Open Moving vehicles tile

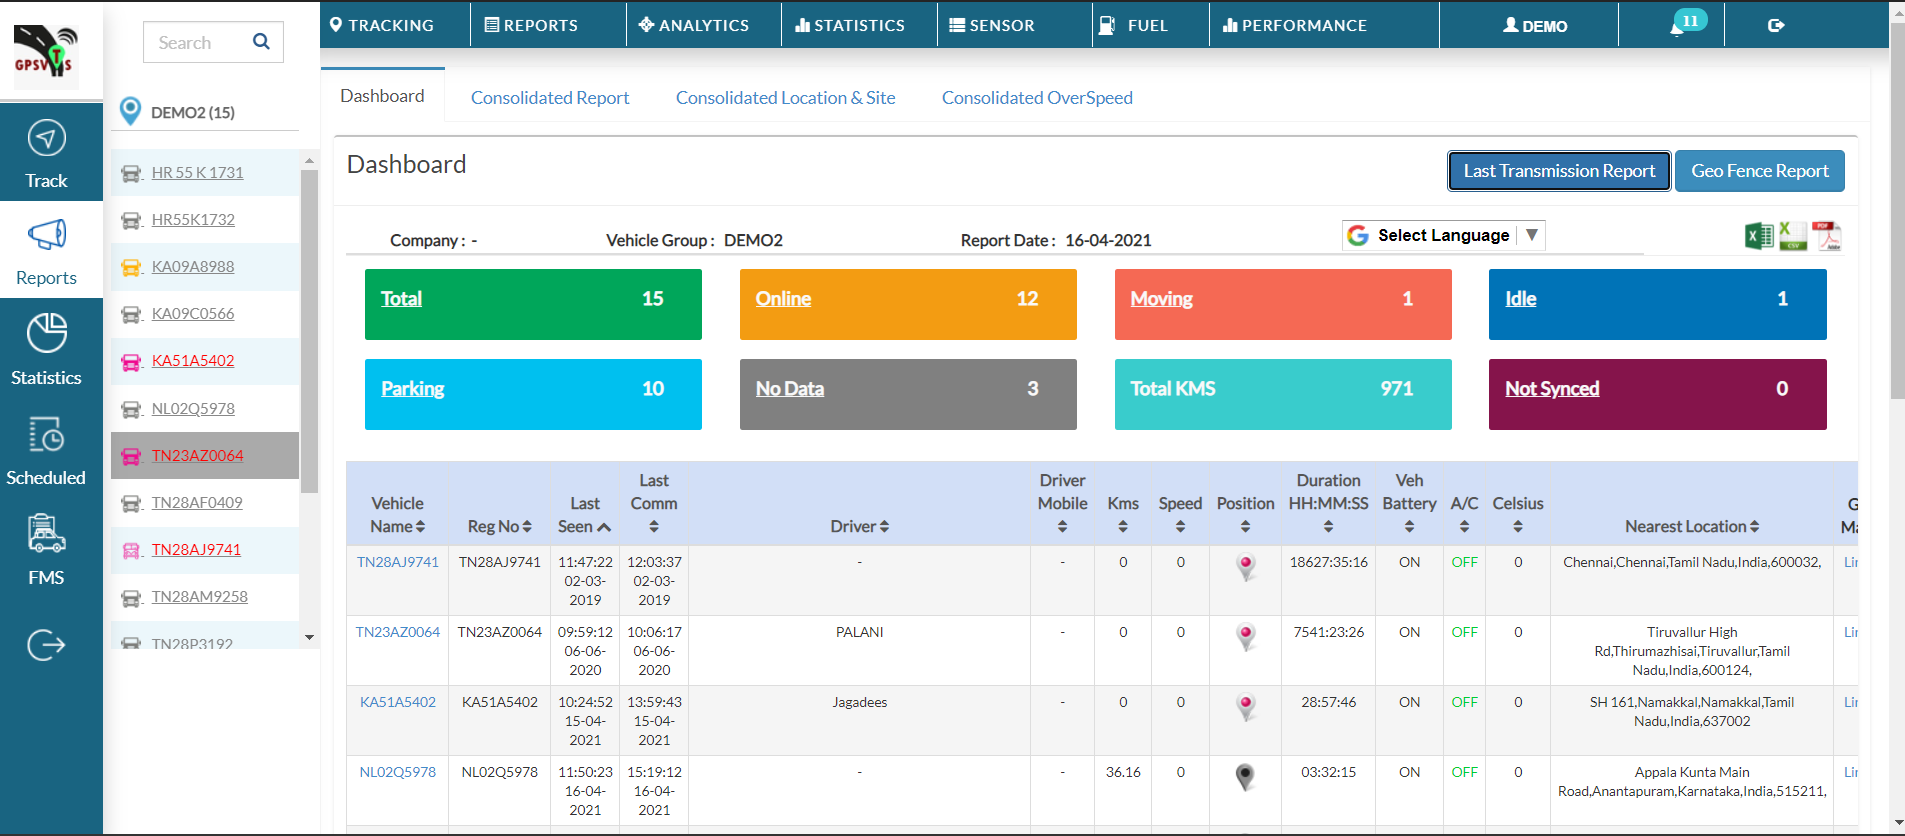(1283, 304)
